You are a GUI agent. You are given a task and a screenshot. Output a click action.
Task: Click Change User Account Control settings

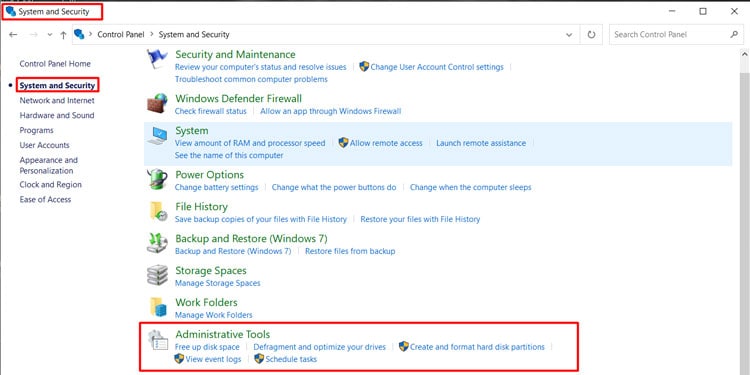coord(437,67)
